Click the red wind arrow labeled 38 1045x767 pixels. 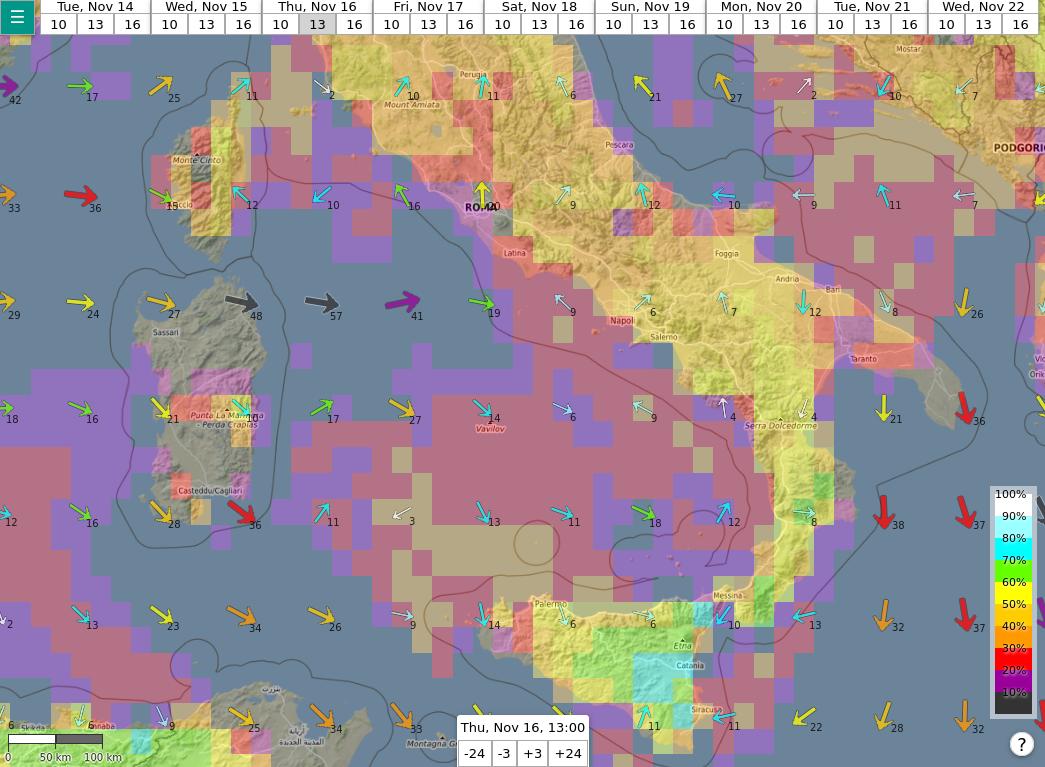(x=883, y=512)
